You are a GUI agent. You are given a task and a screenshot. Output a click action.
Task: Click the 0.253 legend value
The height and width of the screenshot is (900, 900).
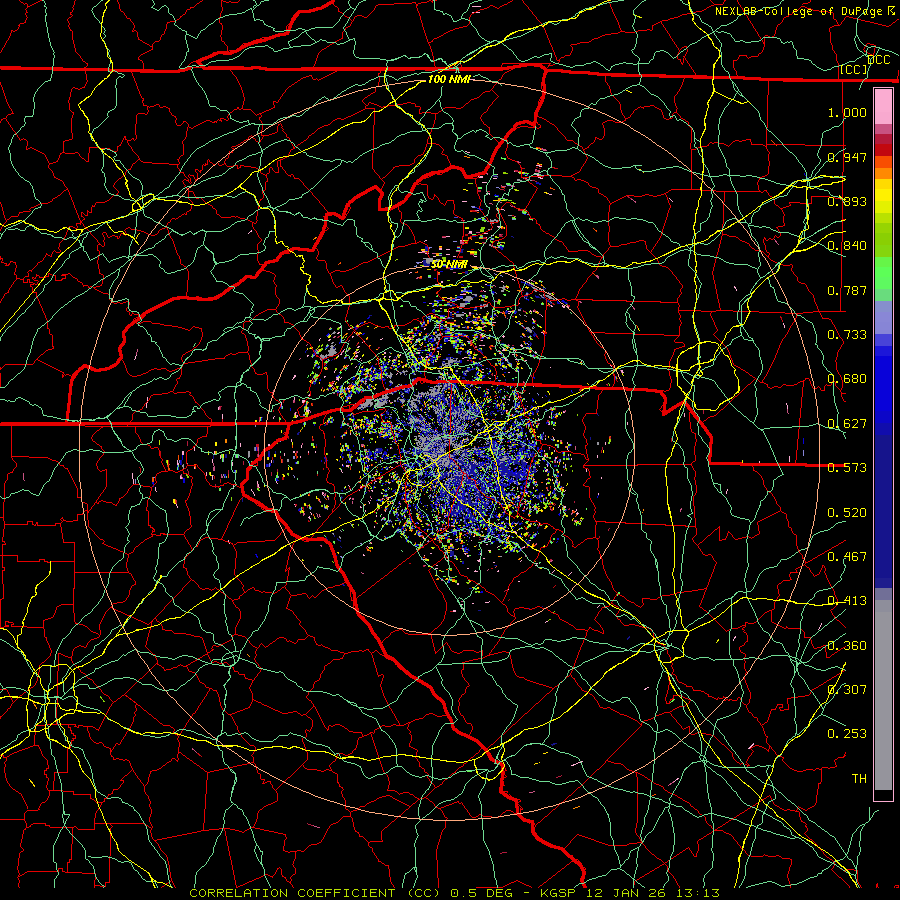(847, 734)
